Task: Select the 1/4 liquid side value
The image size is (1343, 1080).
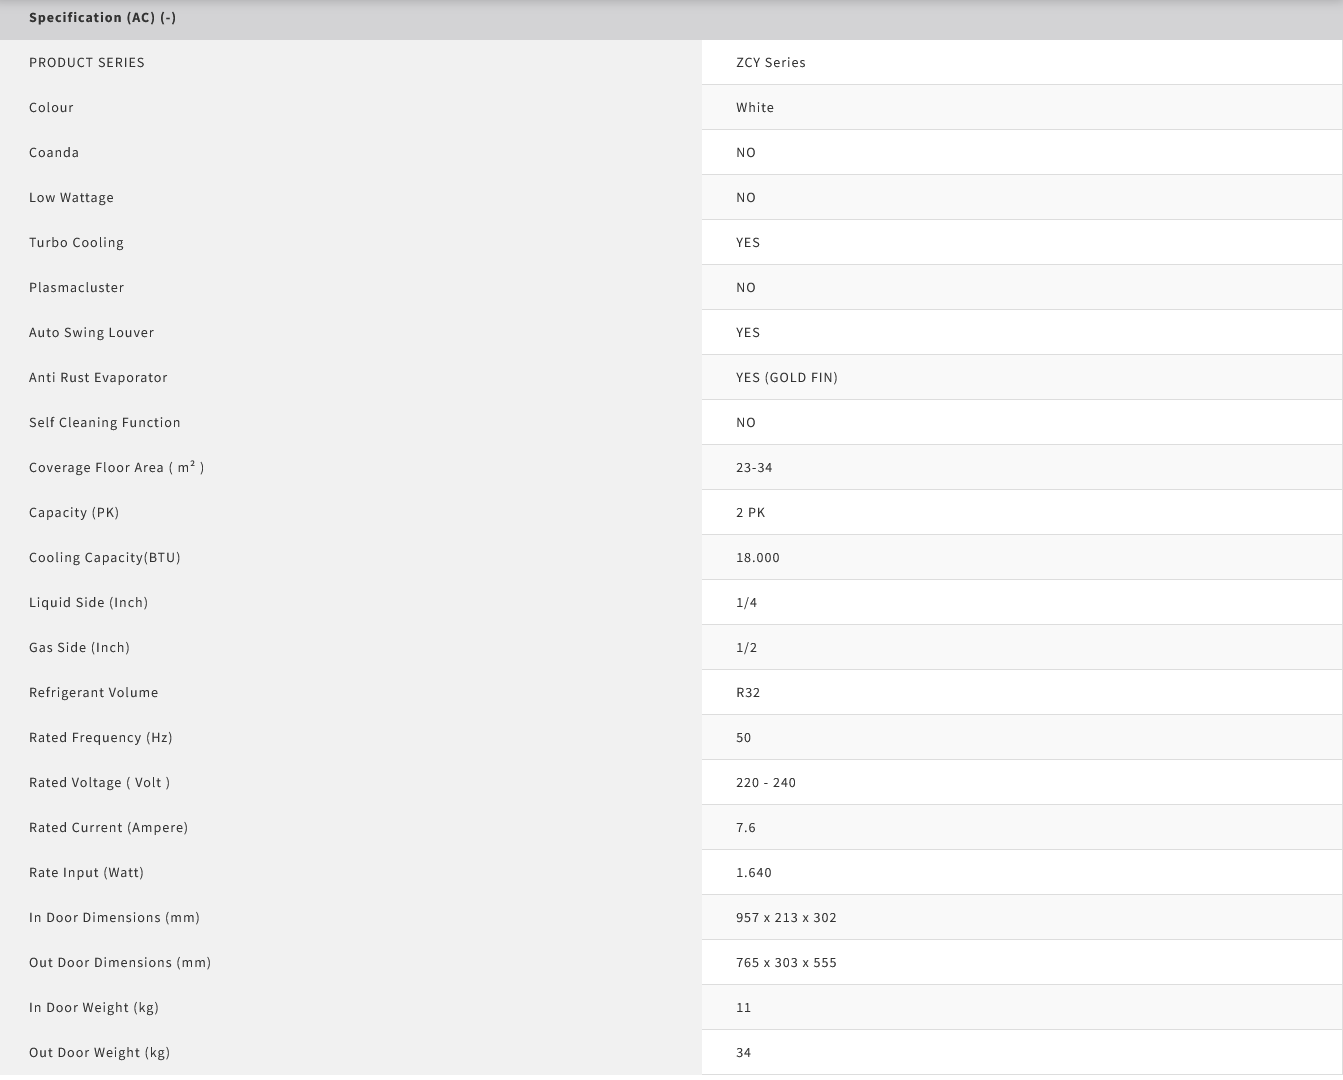Action: click(746, 602)
